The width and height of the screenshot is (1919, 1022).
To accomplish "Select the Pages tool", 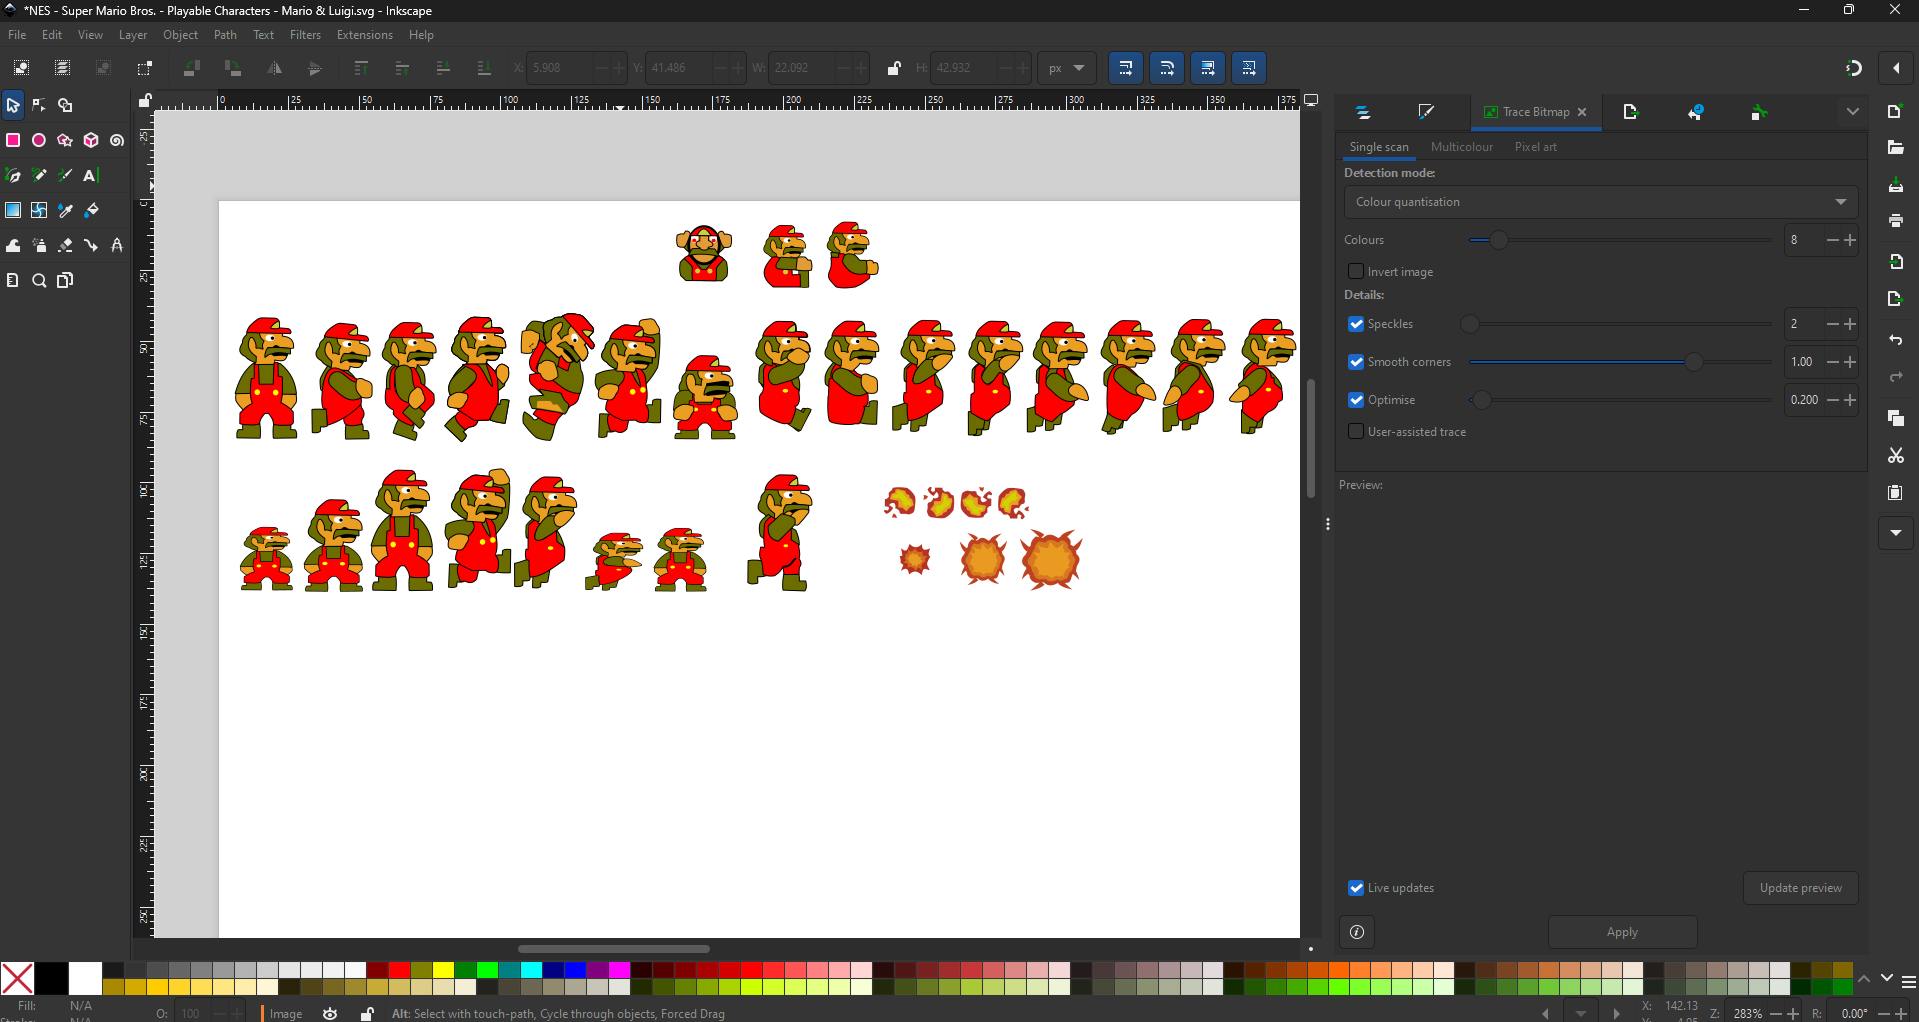I will (x=65, y=280).
